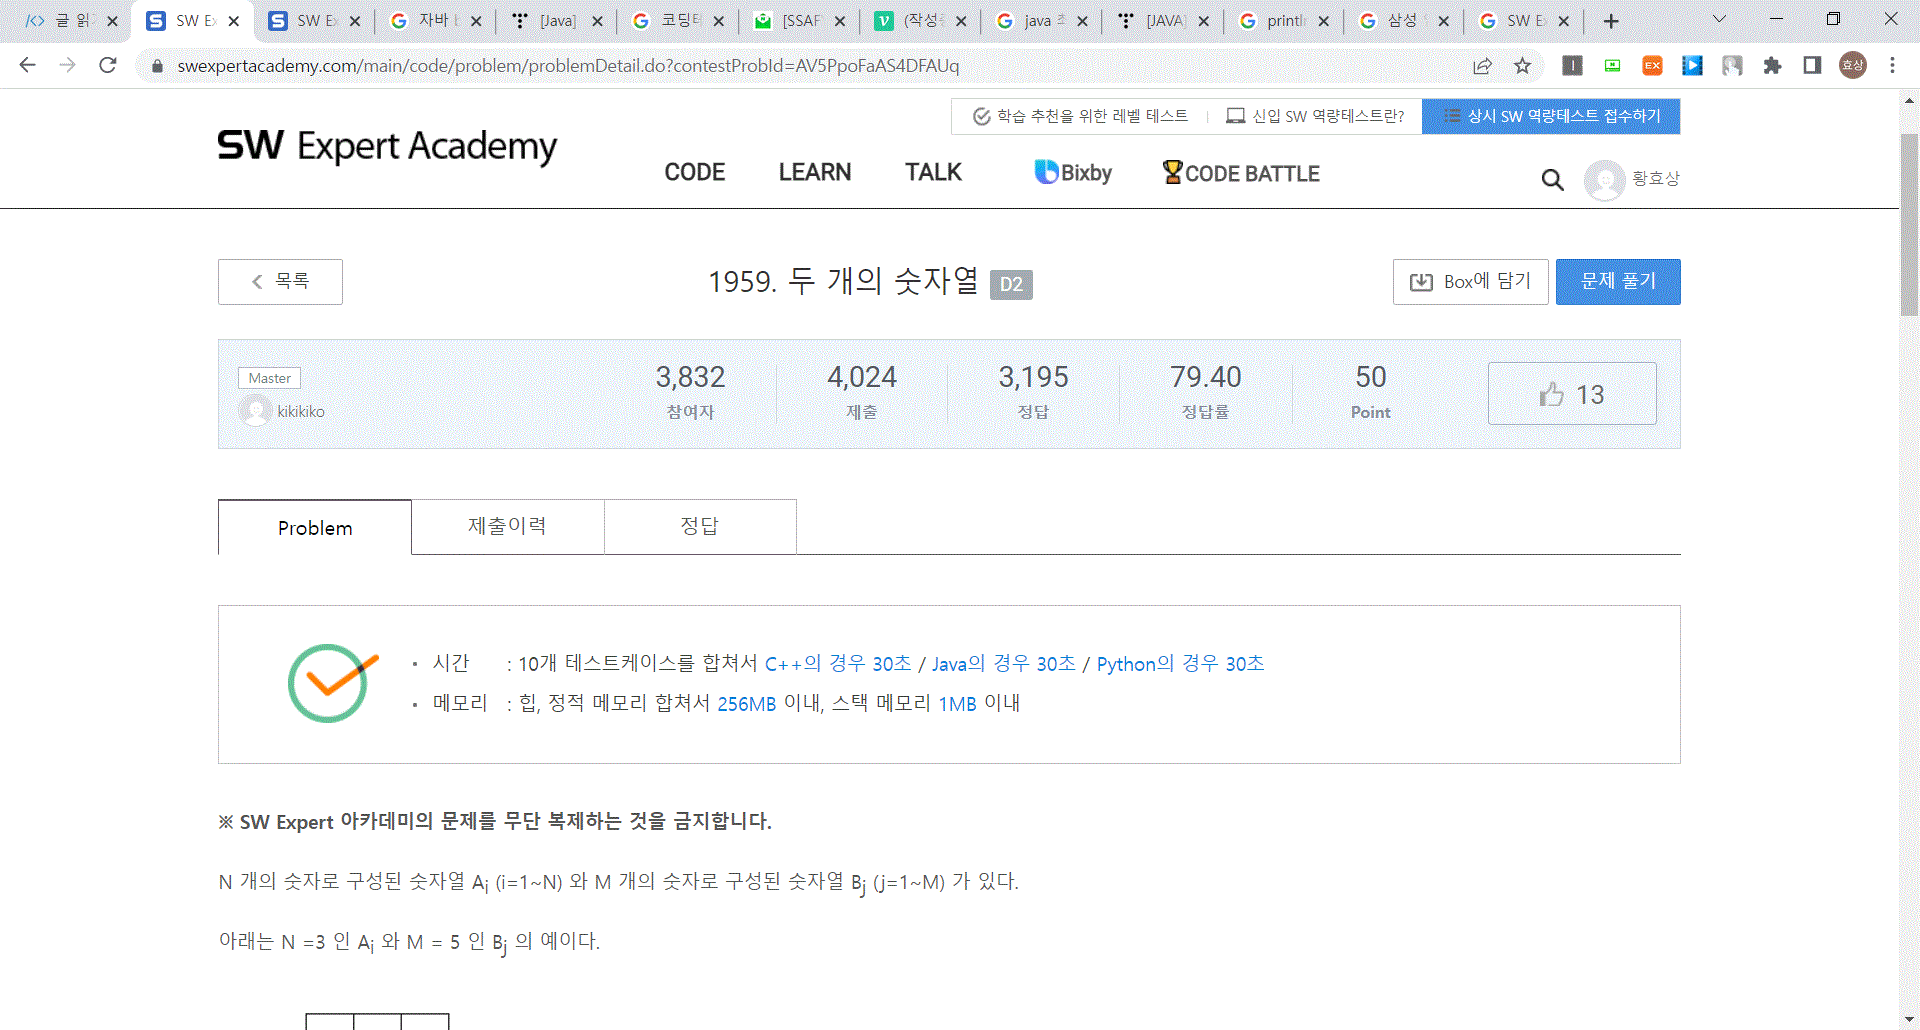
Task: Open the LEARN menu item
Action: click(x=814, y=172)
